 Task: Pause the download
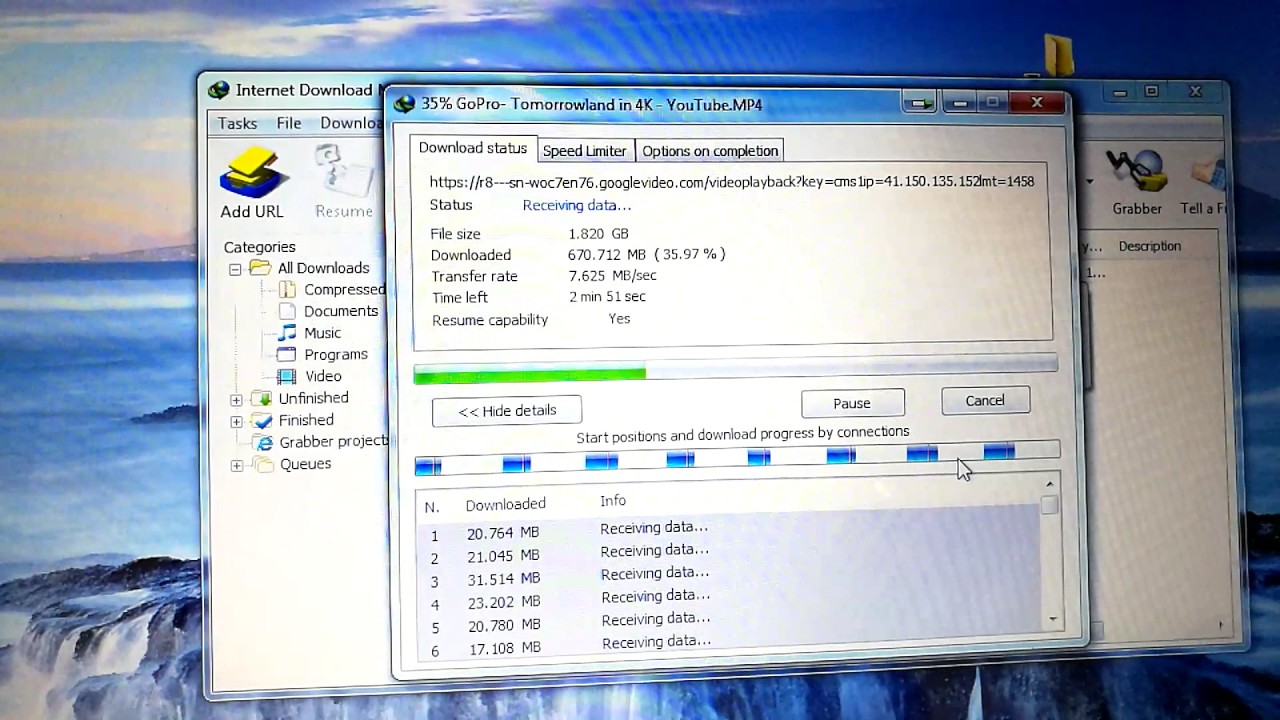click(x=852, y=403)
